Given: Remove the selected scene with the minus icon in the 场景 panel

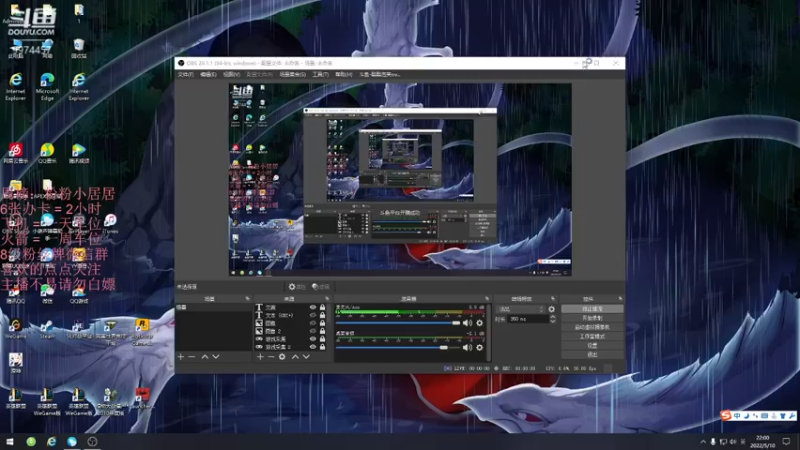Looking at the screenshot, I should 192,357.
